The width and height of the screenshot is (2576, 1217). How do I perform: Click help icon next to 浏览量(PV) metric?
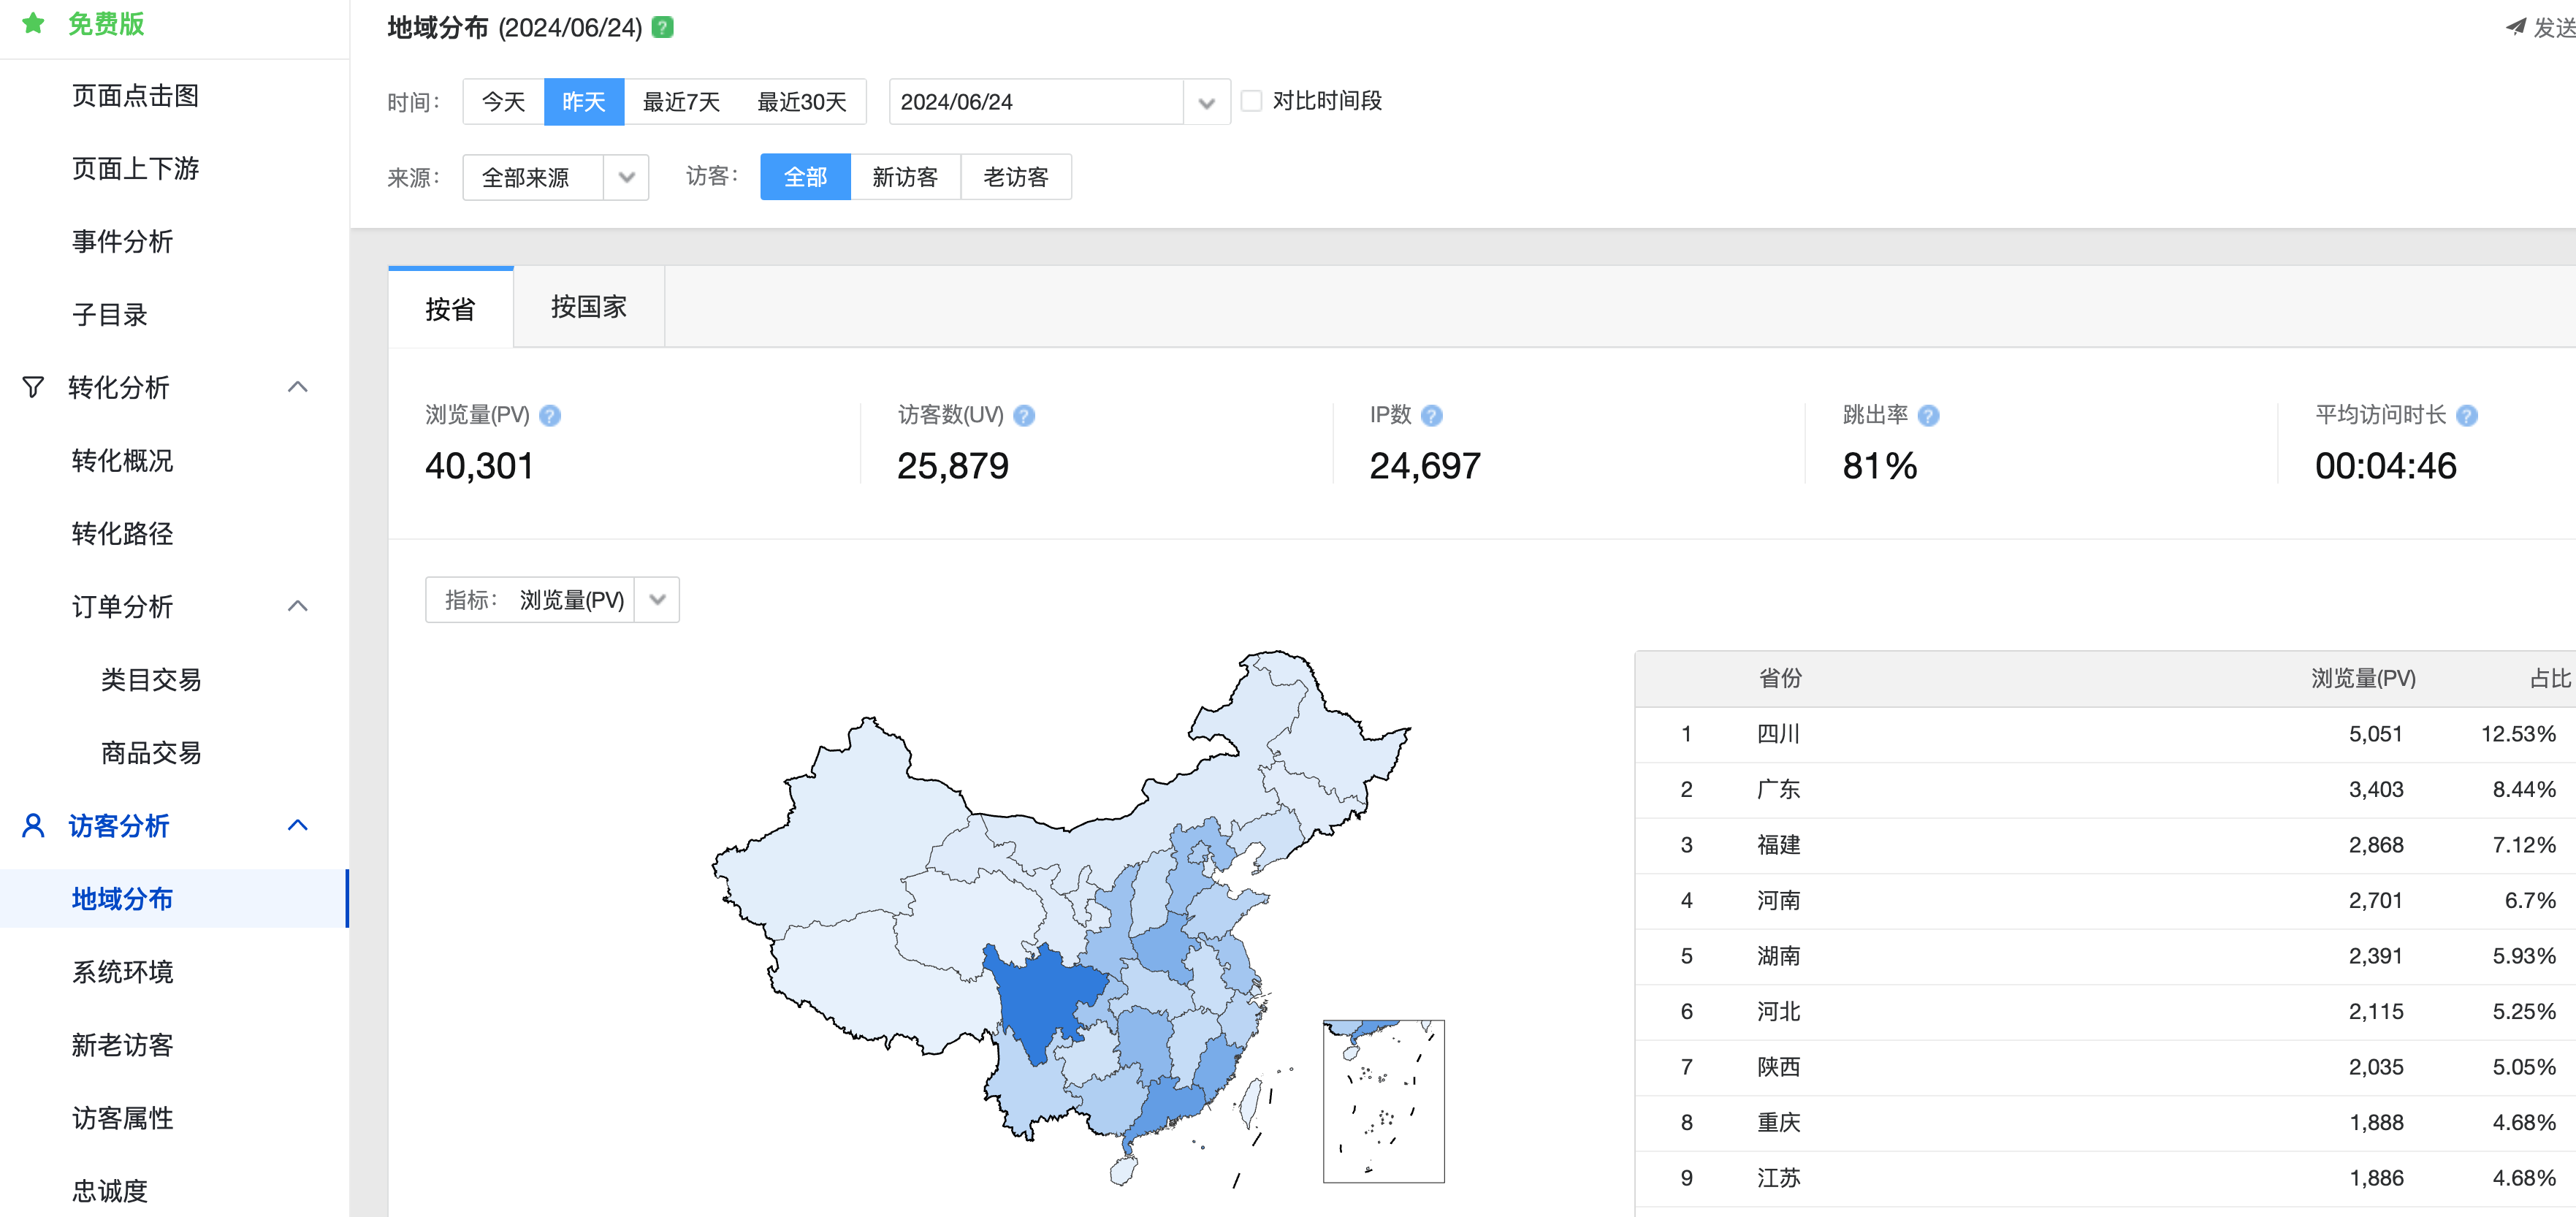point(550,416)
